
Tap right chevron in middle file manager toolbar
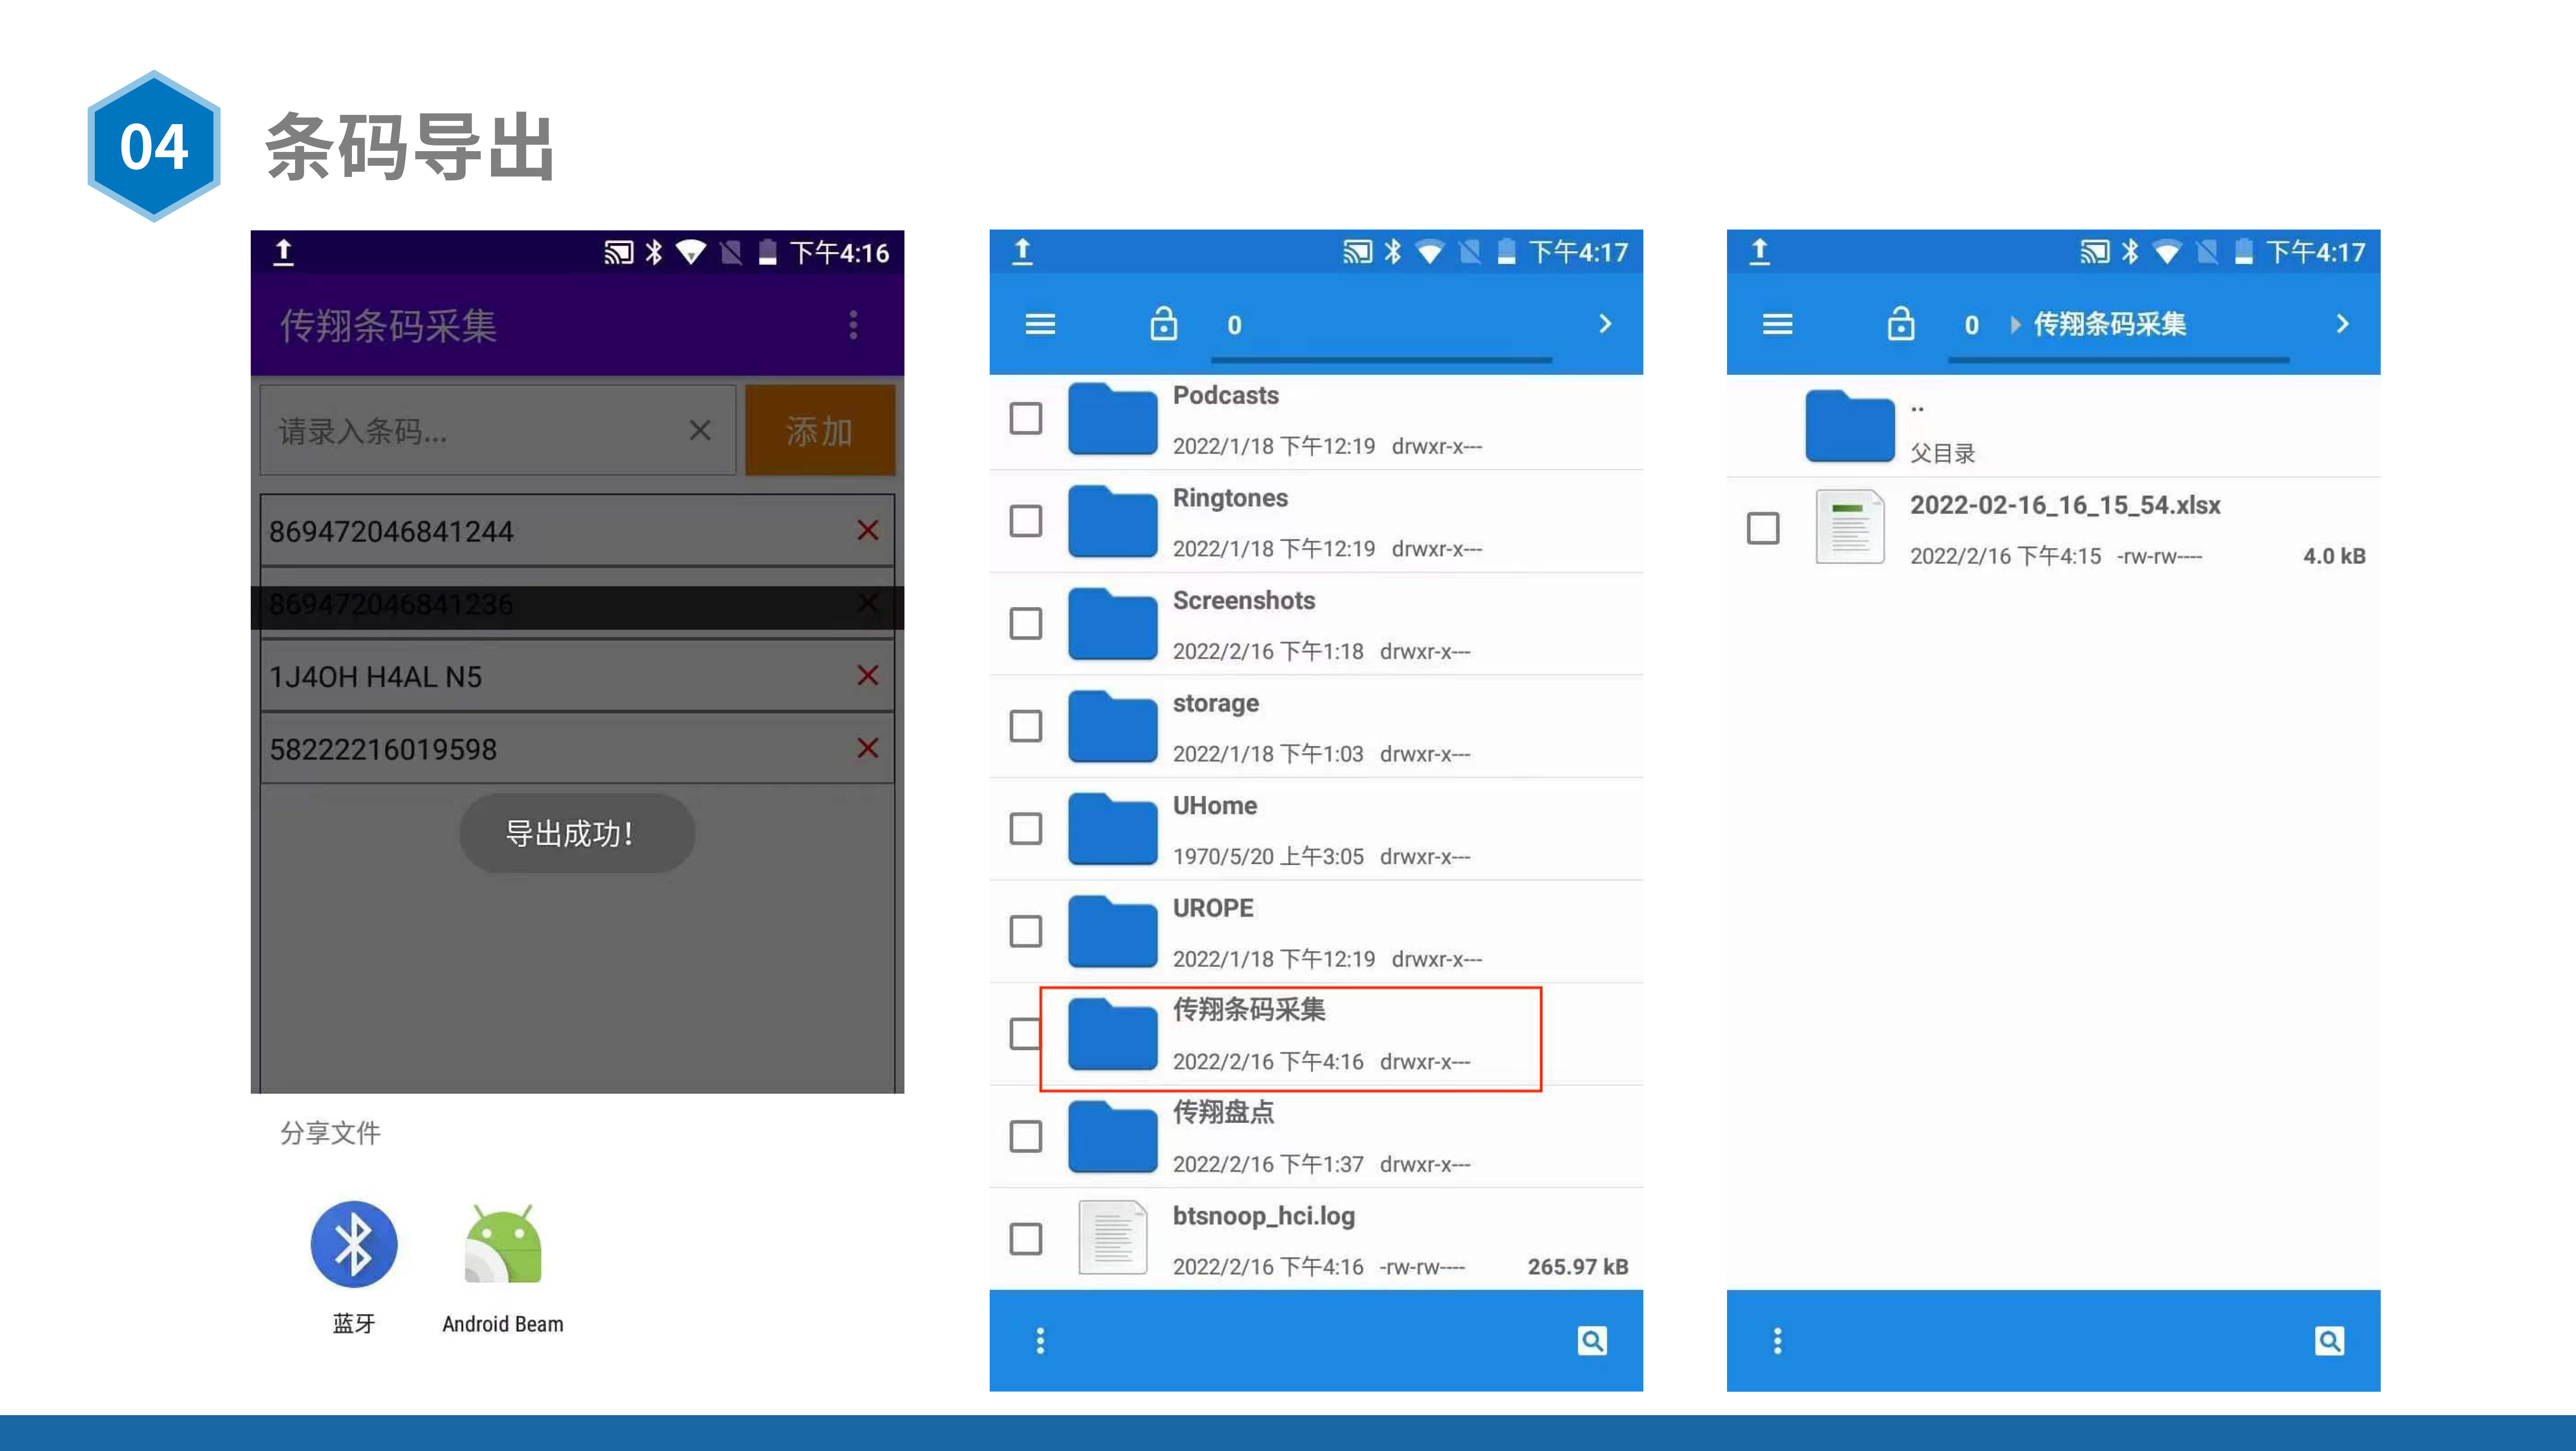pyautogui.click(x=1605, y=324)
